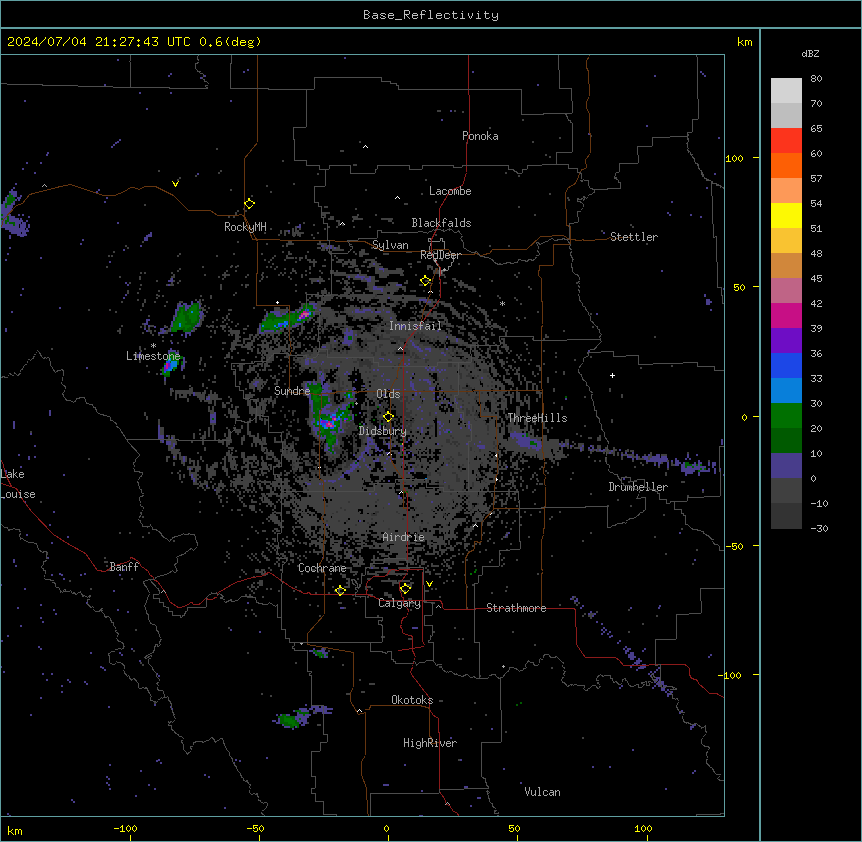Image resolution: width=862 pixels, height=842 pixels.
Task: Click the Drumheller label
Action: click(x=638, y=487)
